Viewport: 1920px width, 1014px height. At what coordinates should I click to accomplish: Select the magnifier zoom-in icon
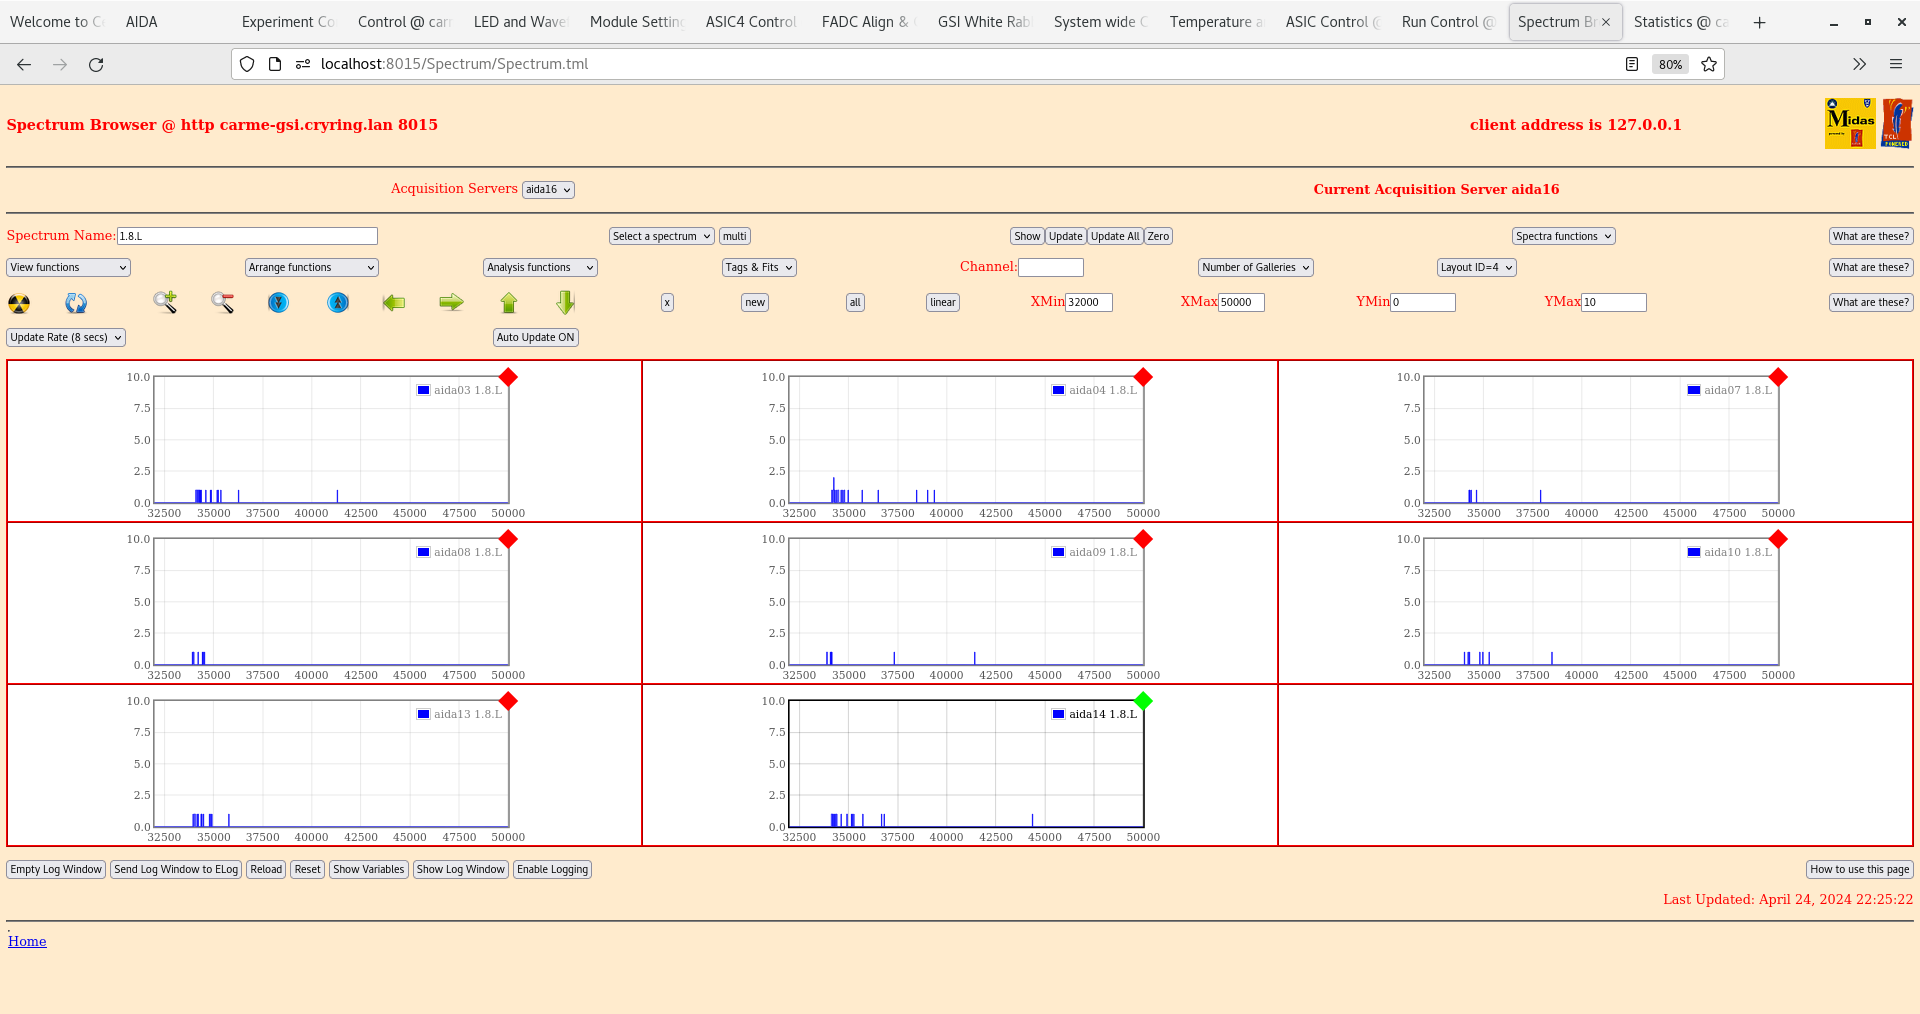[x=165, y=302]
